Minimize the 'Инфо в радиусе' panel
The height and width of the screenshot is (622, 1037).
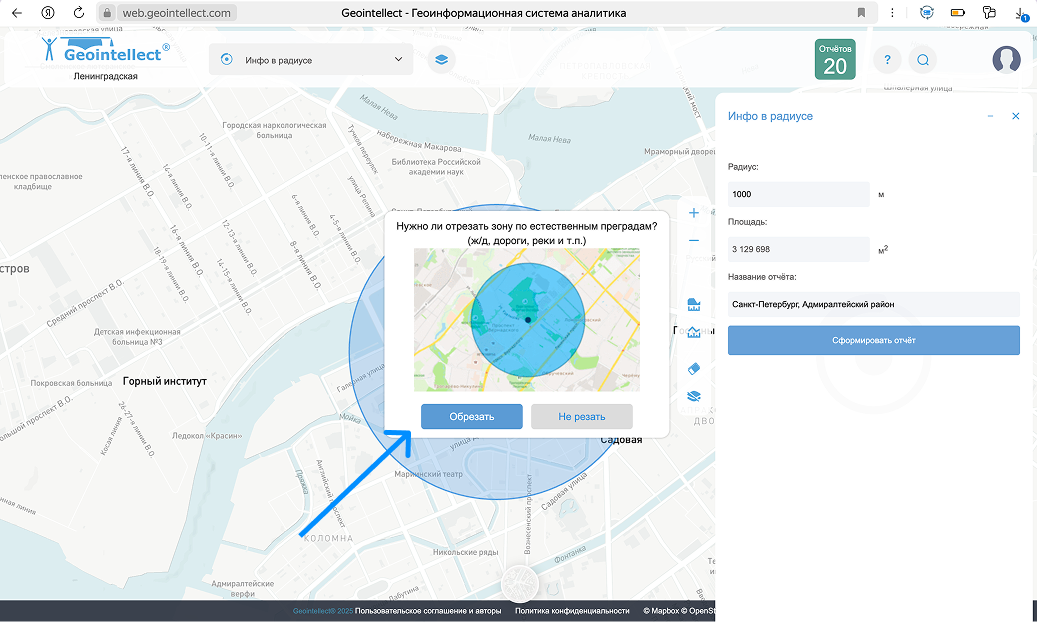tap(990, 117)
